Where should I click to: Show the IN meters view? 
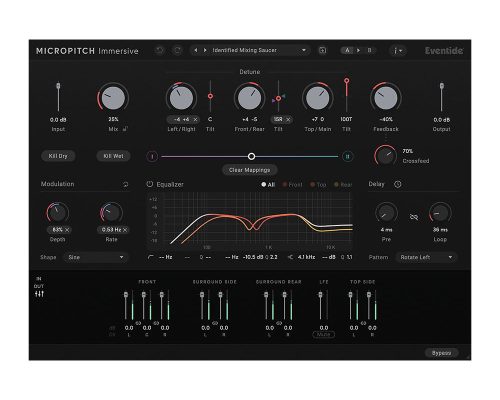(x=39, y=279)
